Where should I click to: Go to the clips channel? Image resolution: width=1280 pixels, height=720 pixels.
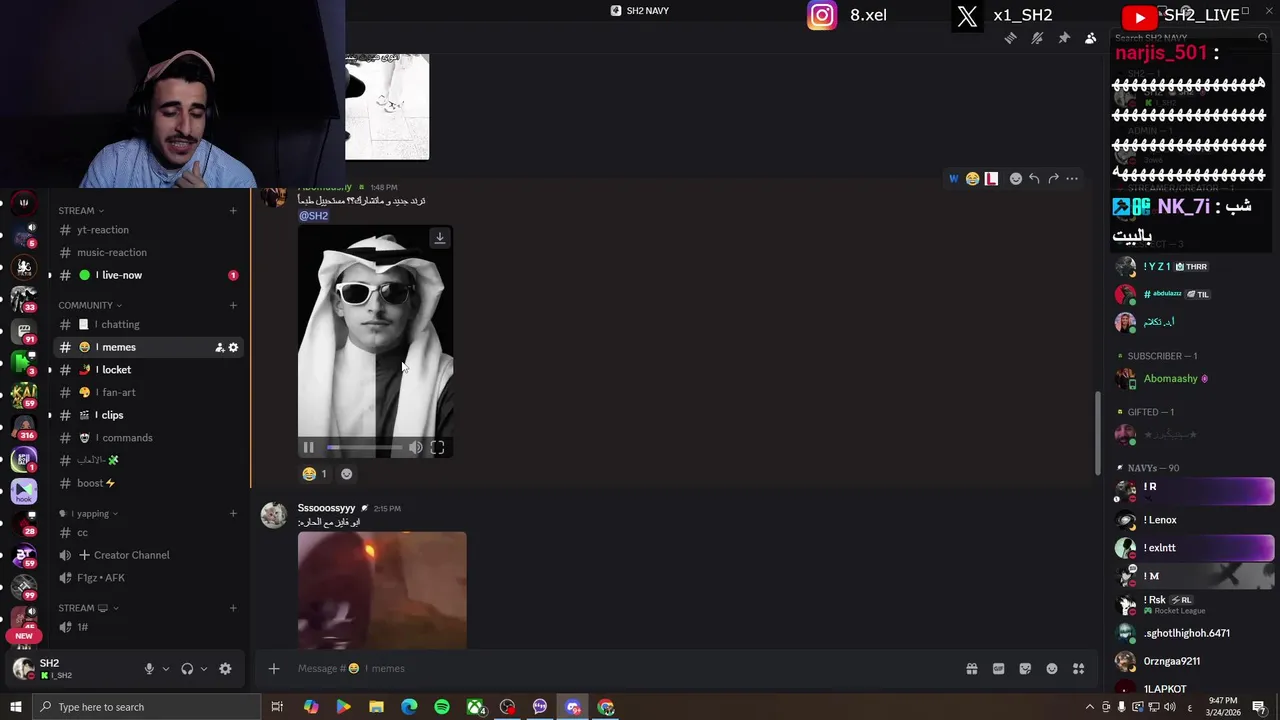click(x=148, y=415)
